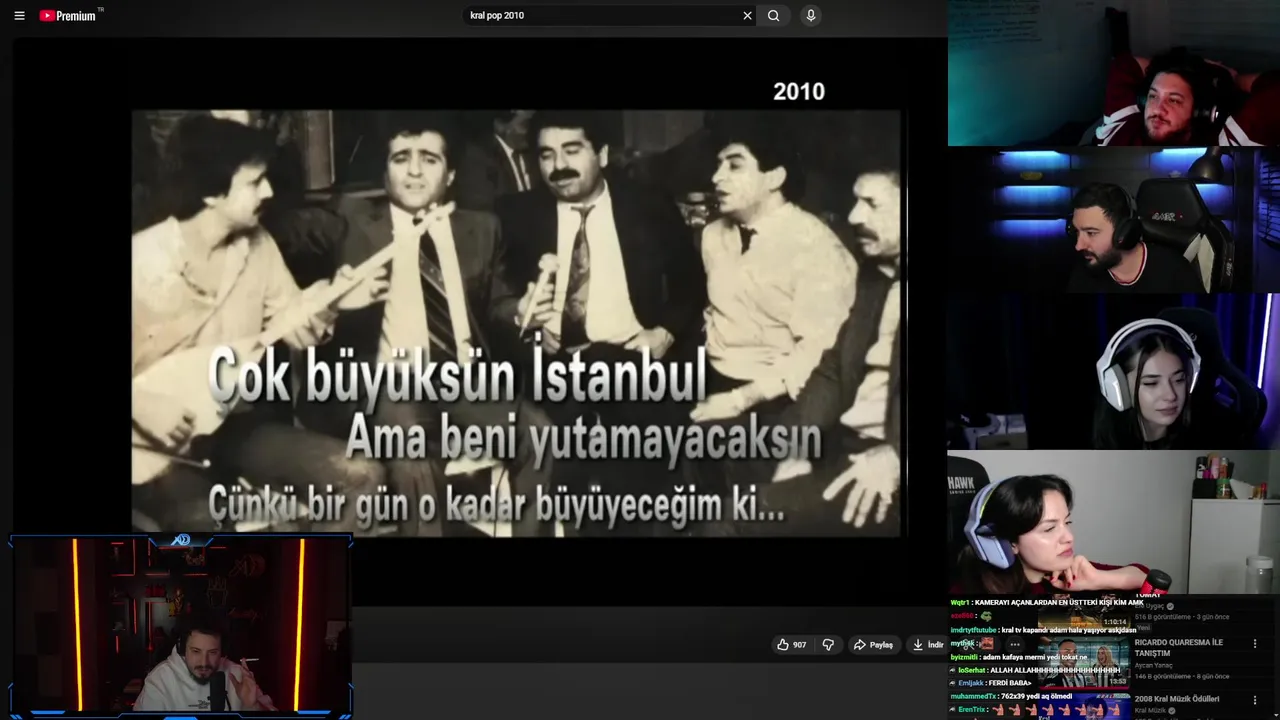Click the magnifier search button
The image size is (1280, 720).
point(774,16)
